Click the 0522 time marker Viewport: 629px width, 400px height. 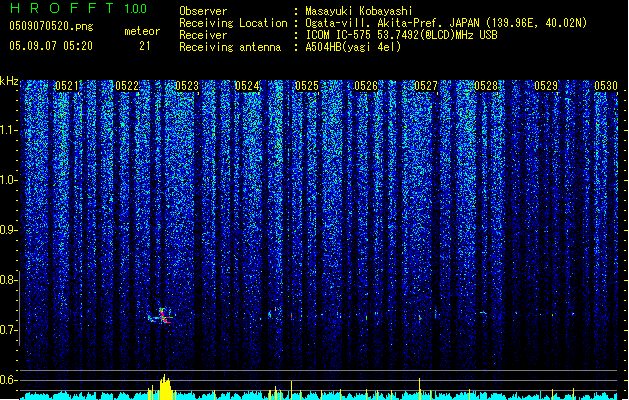[127, 86]
